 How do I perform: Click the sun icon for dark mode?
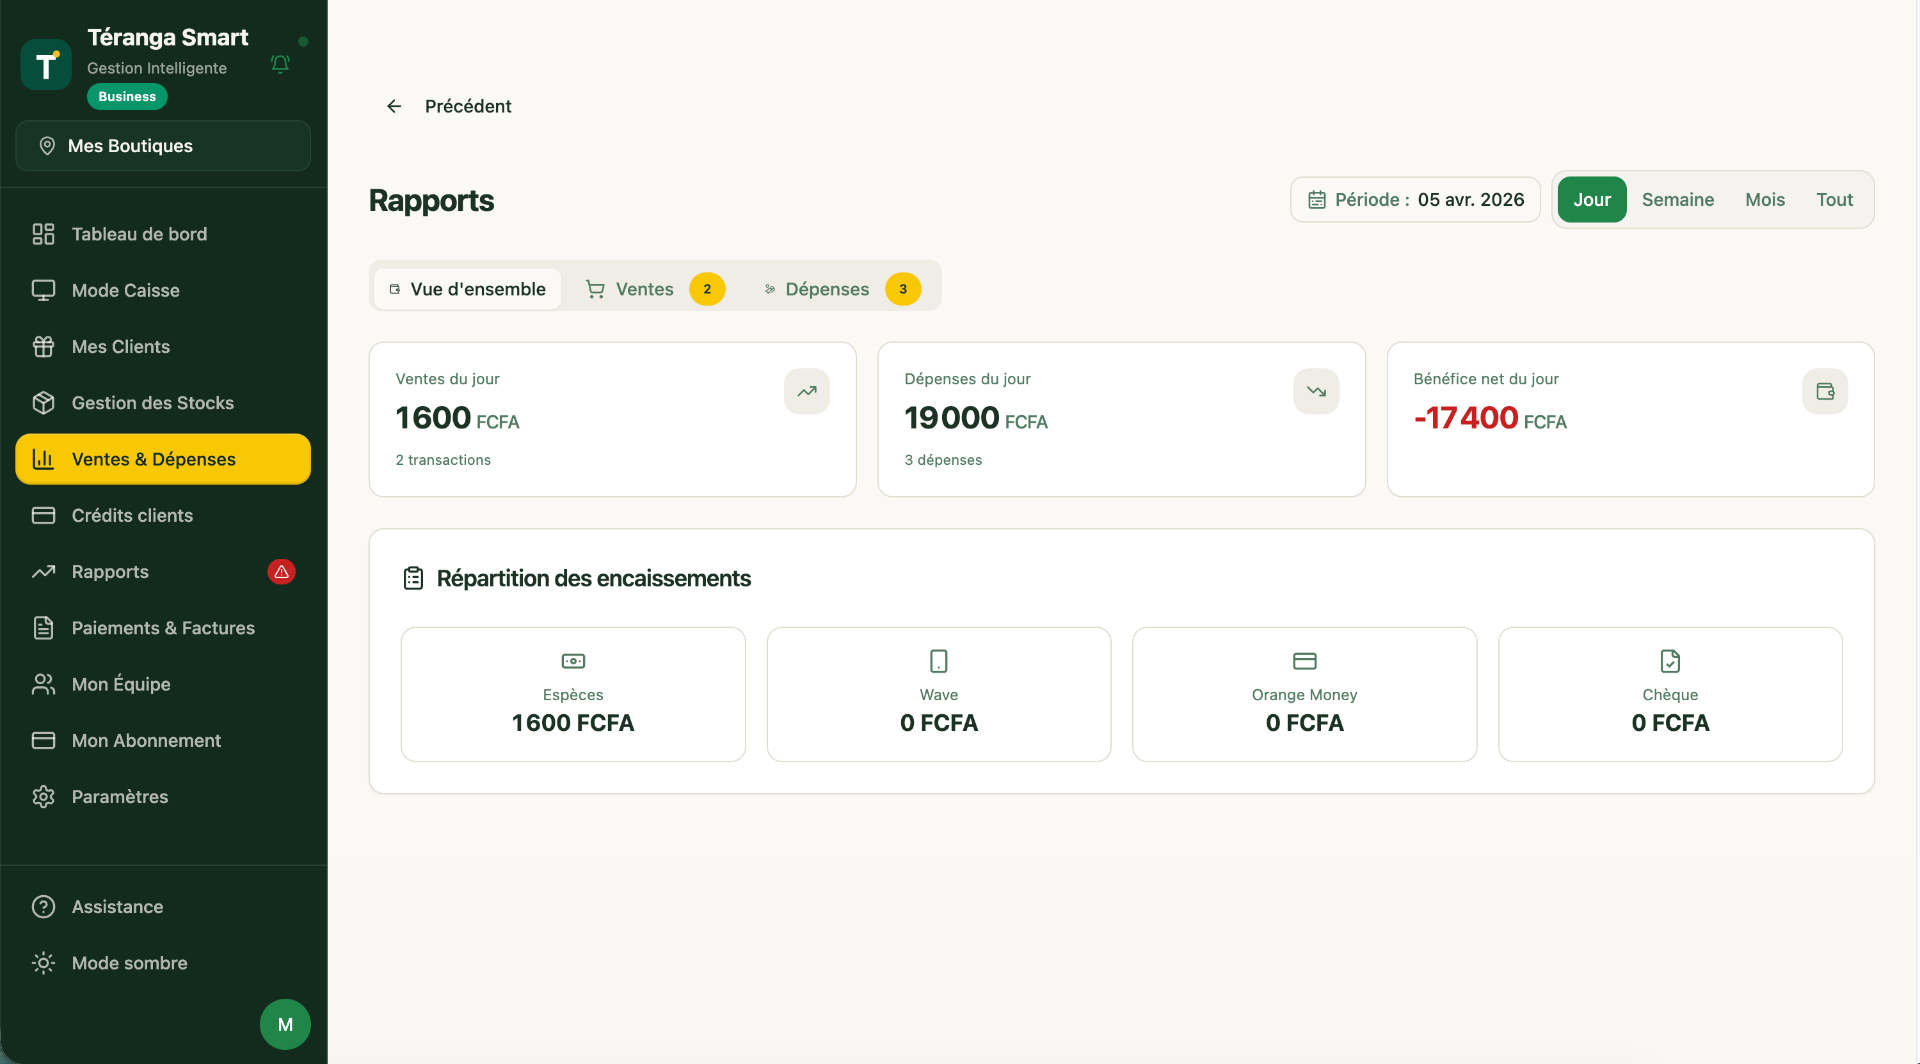pyautogui.click(x=43, y=963)
